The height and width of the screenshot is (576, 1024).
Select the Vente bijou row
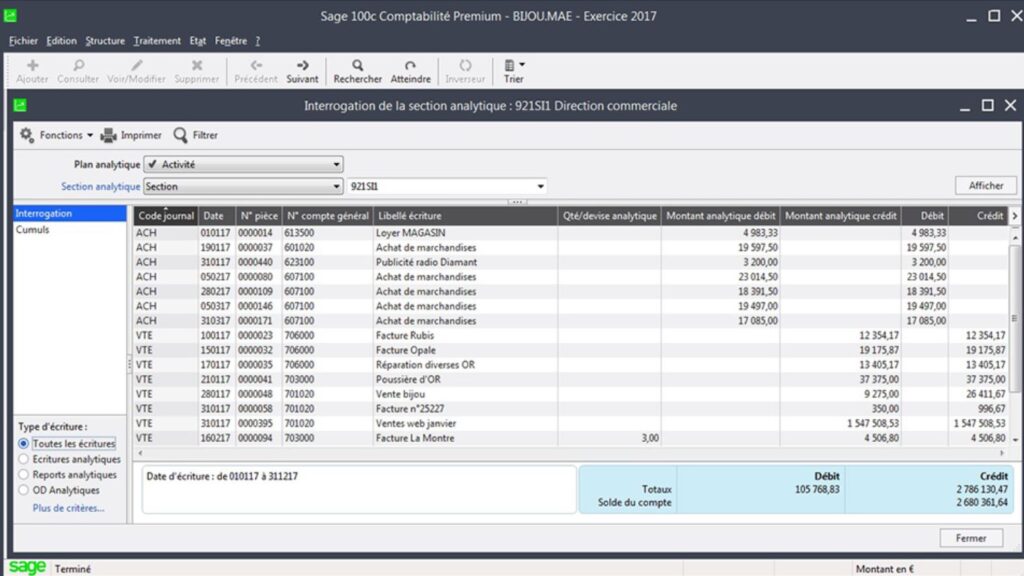[571, 394]
